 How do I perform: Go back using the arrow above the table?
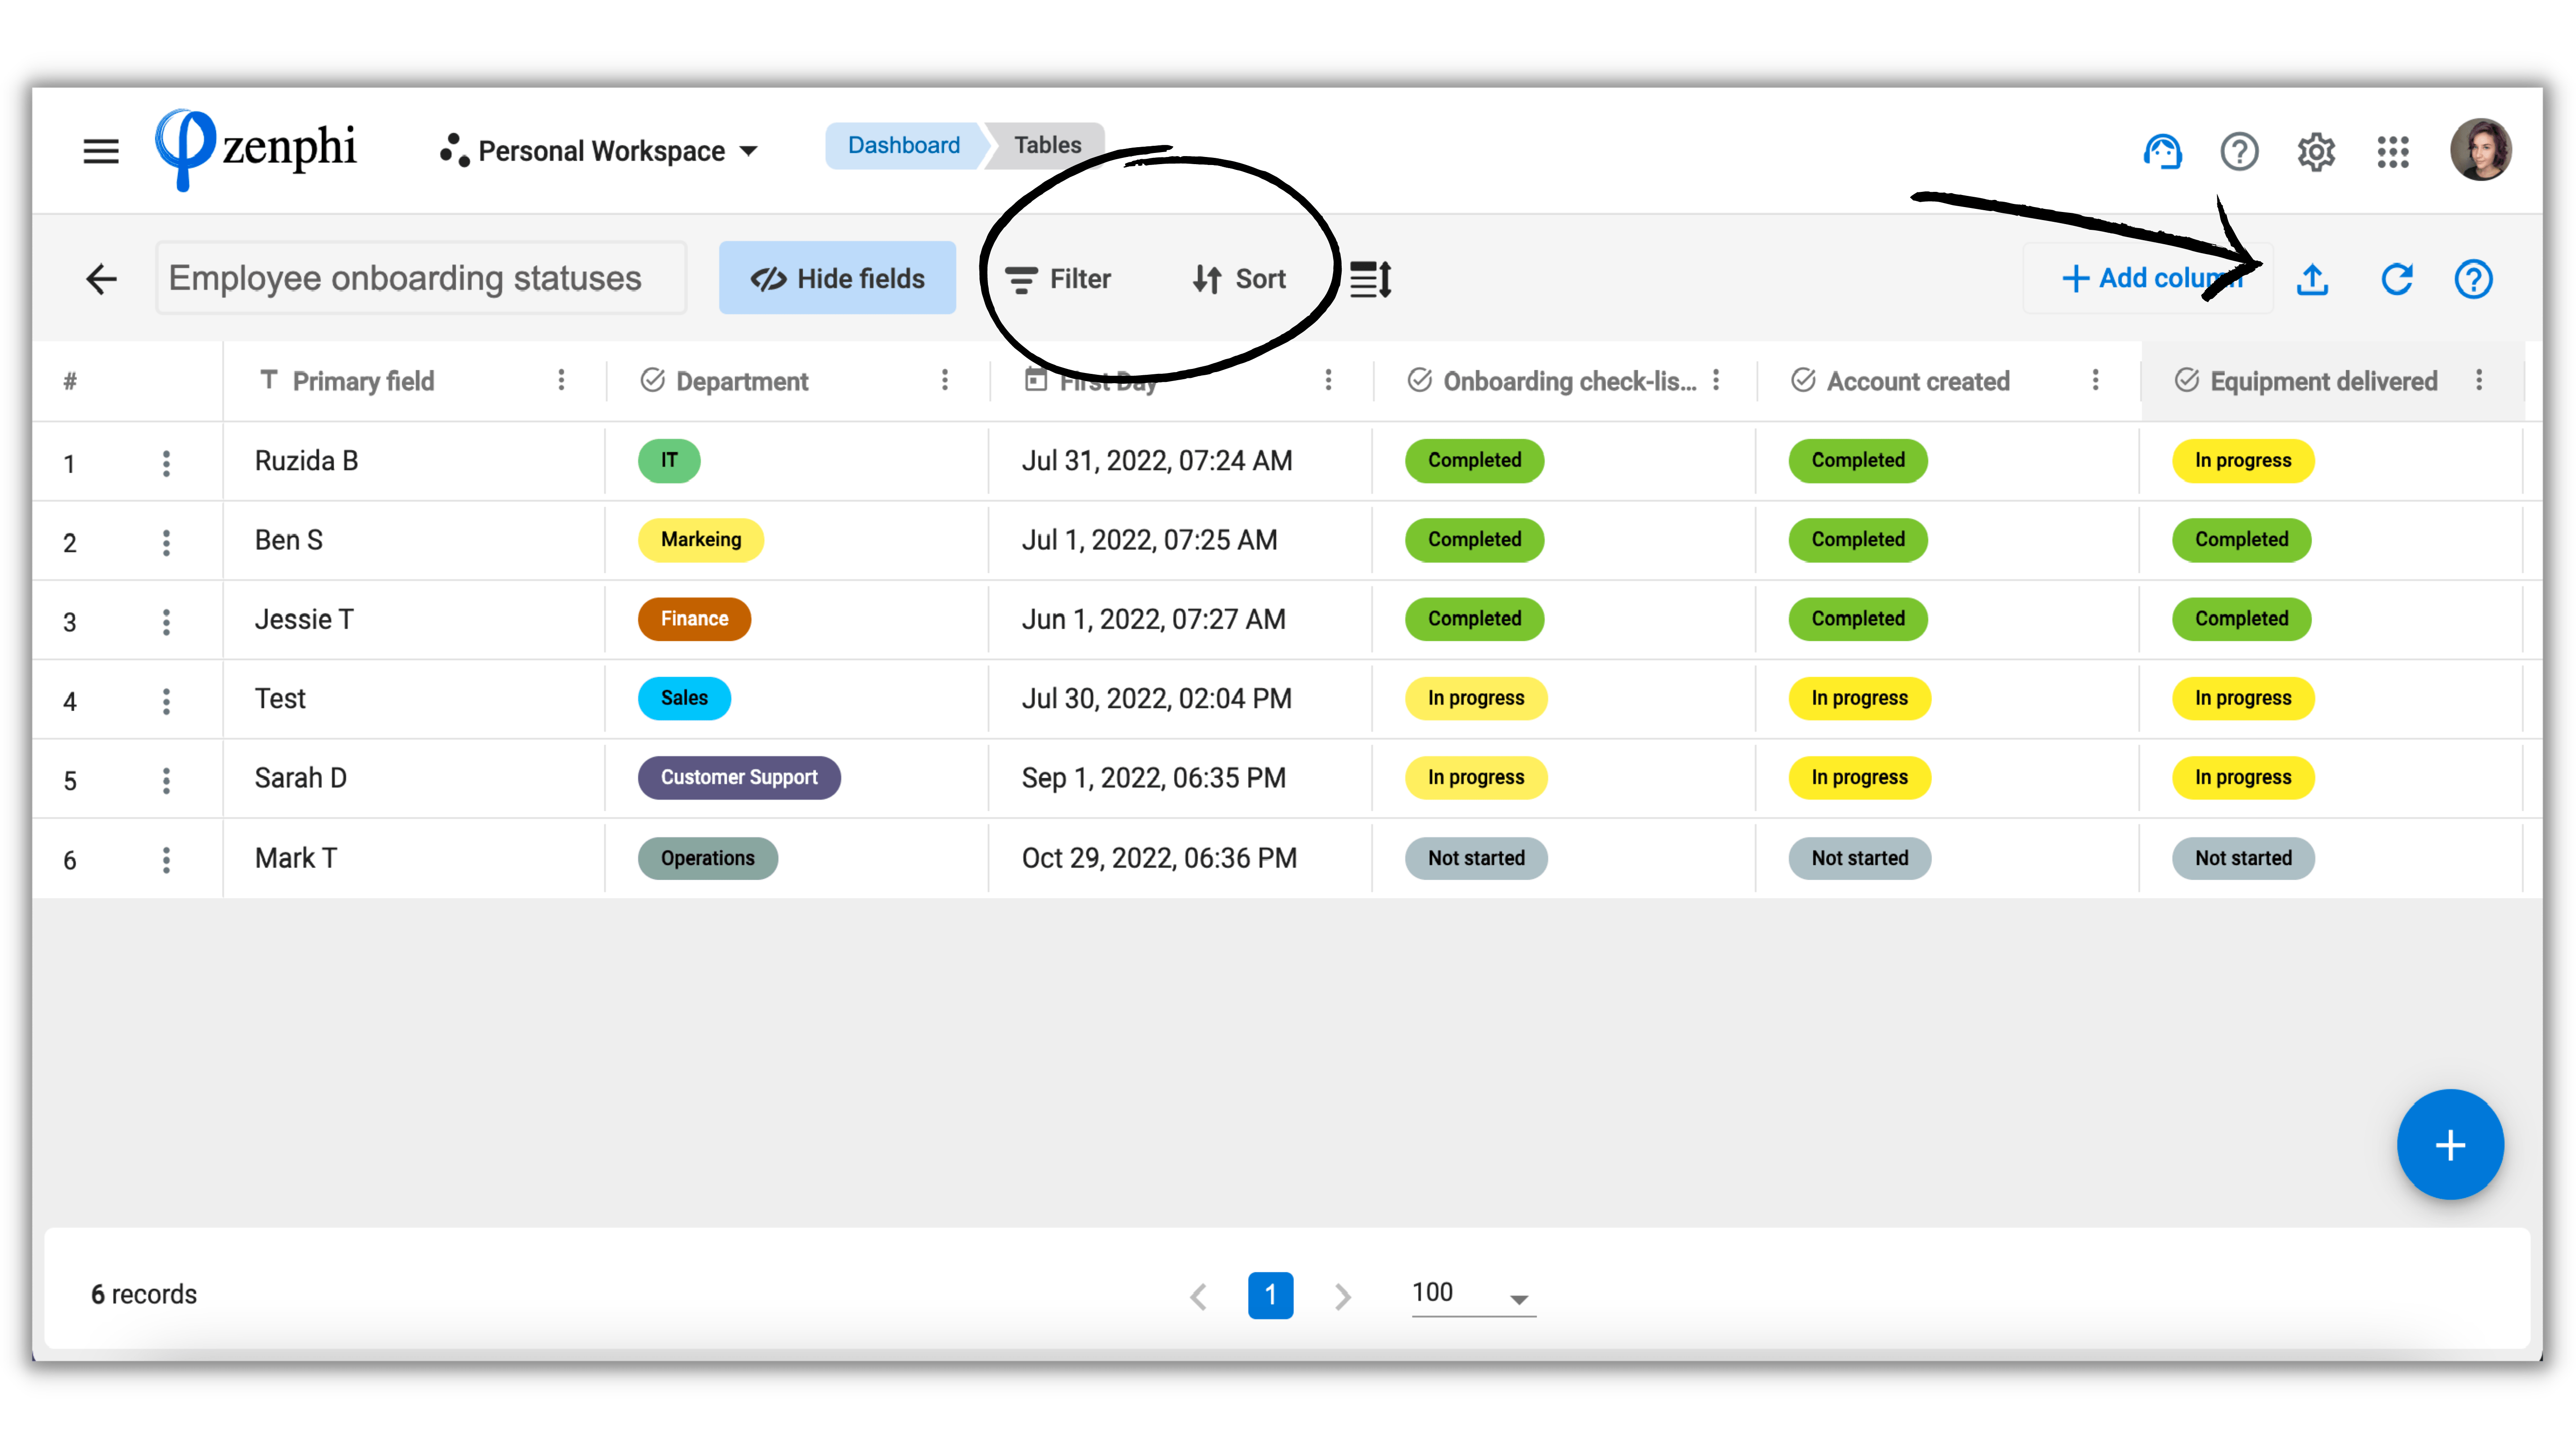pyautogui.click(x=100, y=279)
